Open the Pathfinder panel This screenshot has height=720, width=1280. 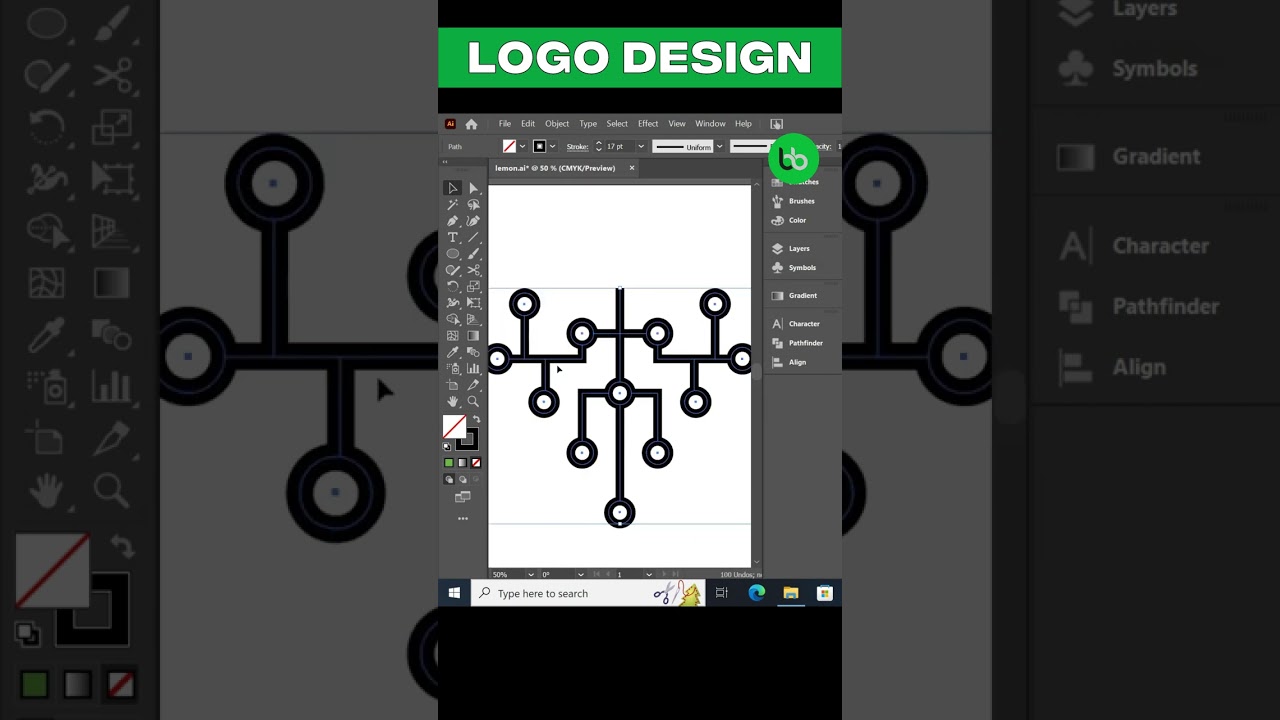pos(797,343)
